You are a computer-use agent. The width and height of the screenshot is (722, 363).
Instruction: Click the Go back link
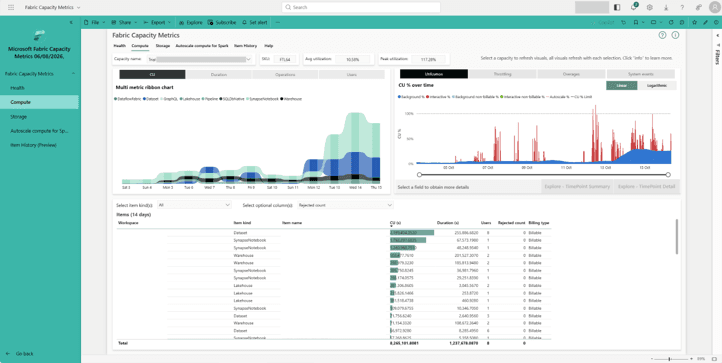[20, 354]
